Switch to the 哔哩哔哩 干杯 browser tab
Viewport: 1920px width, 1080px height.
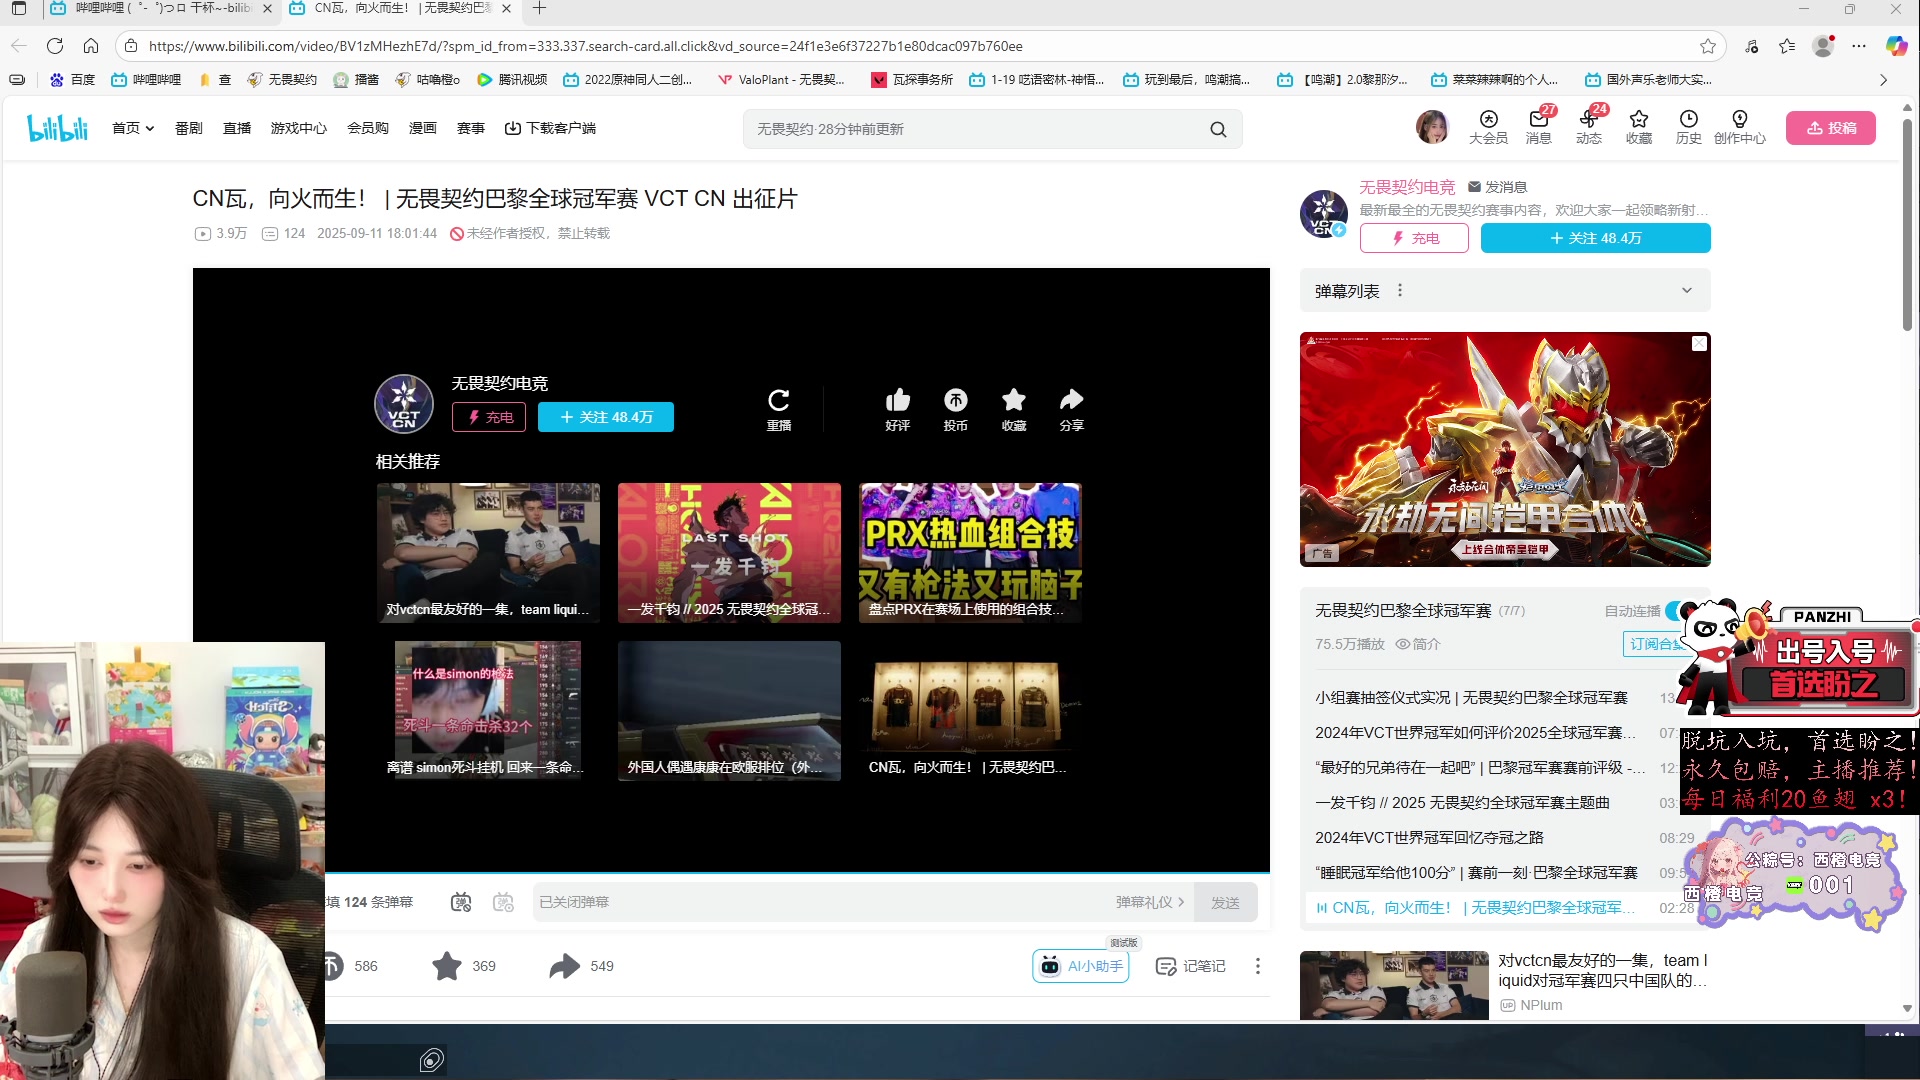160,9
